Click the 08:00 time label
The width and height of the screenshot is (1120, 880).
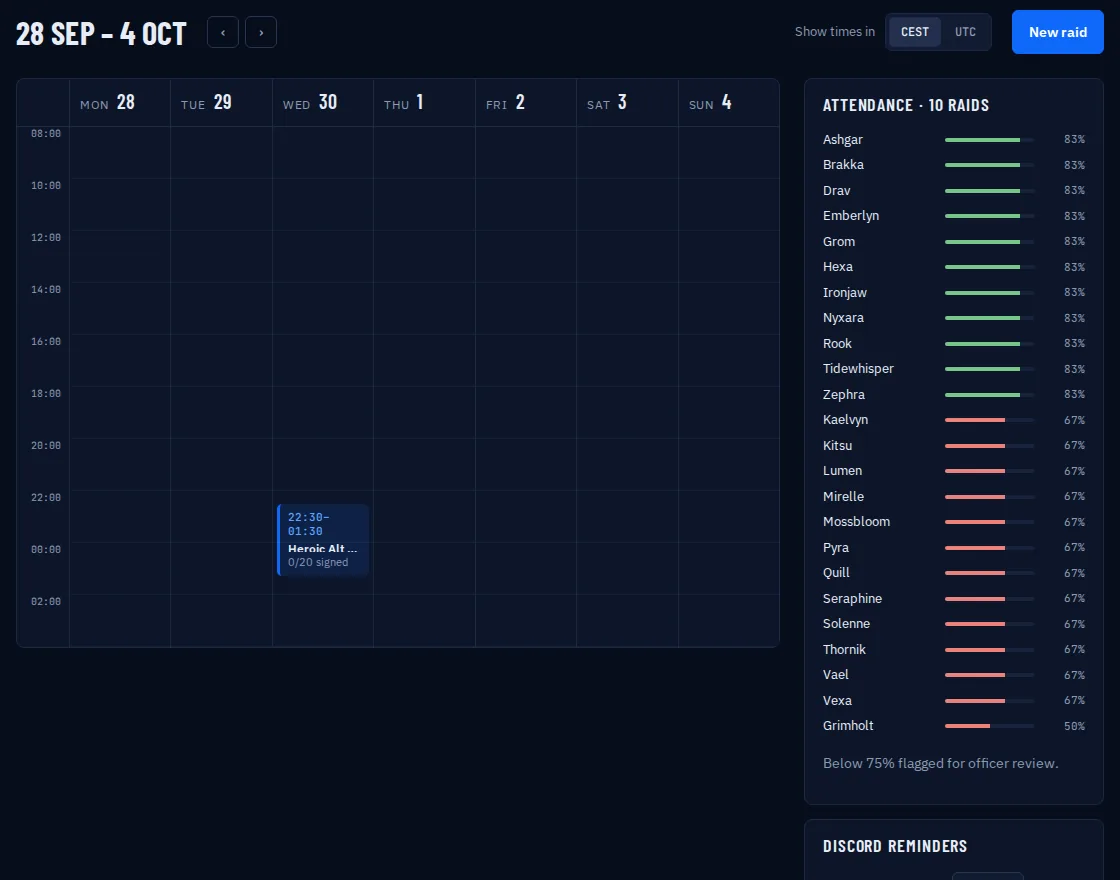click(46, 134)
